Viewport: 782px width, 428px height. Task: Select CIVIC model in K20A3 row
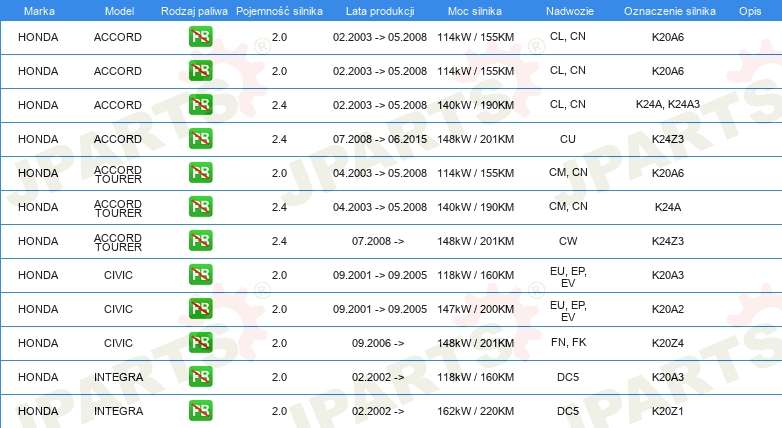(x=118, y=275)
